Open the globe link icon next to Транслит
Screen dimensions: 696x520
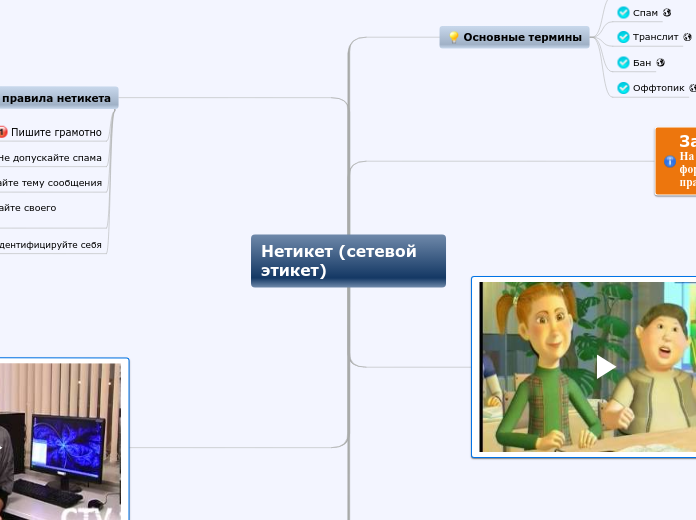(687, 37)
